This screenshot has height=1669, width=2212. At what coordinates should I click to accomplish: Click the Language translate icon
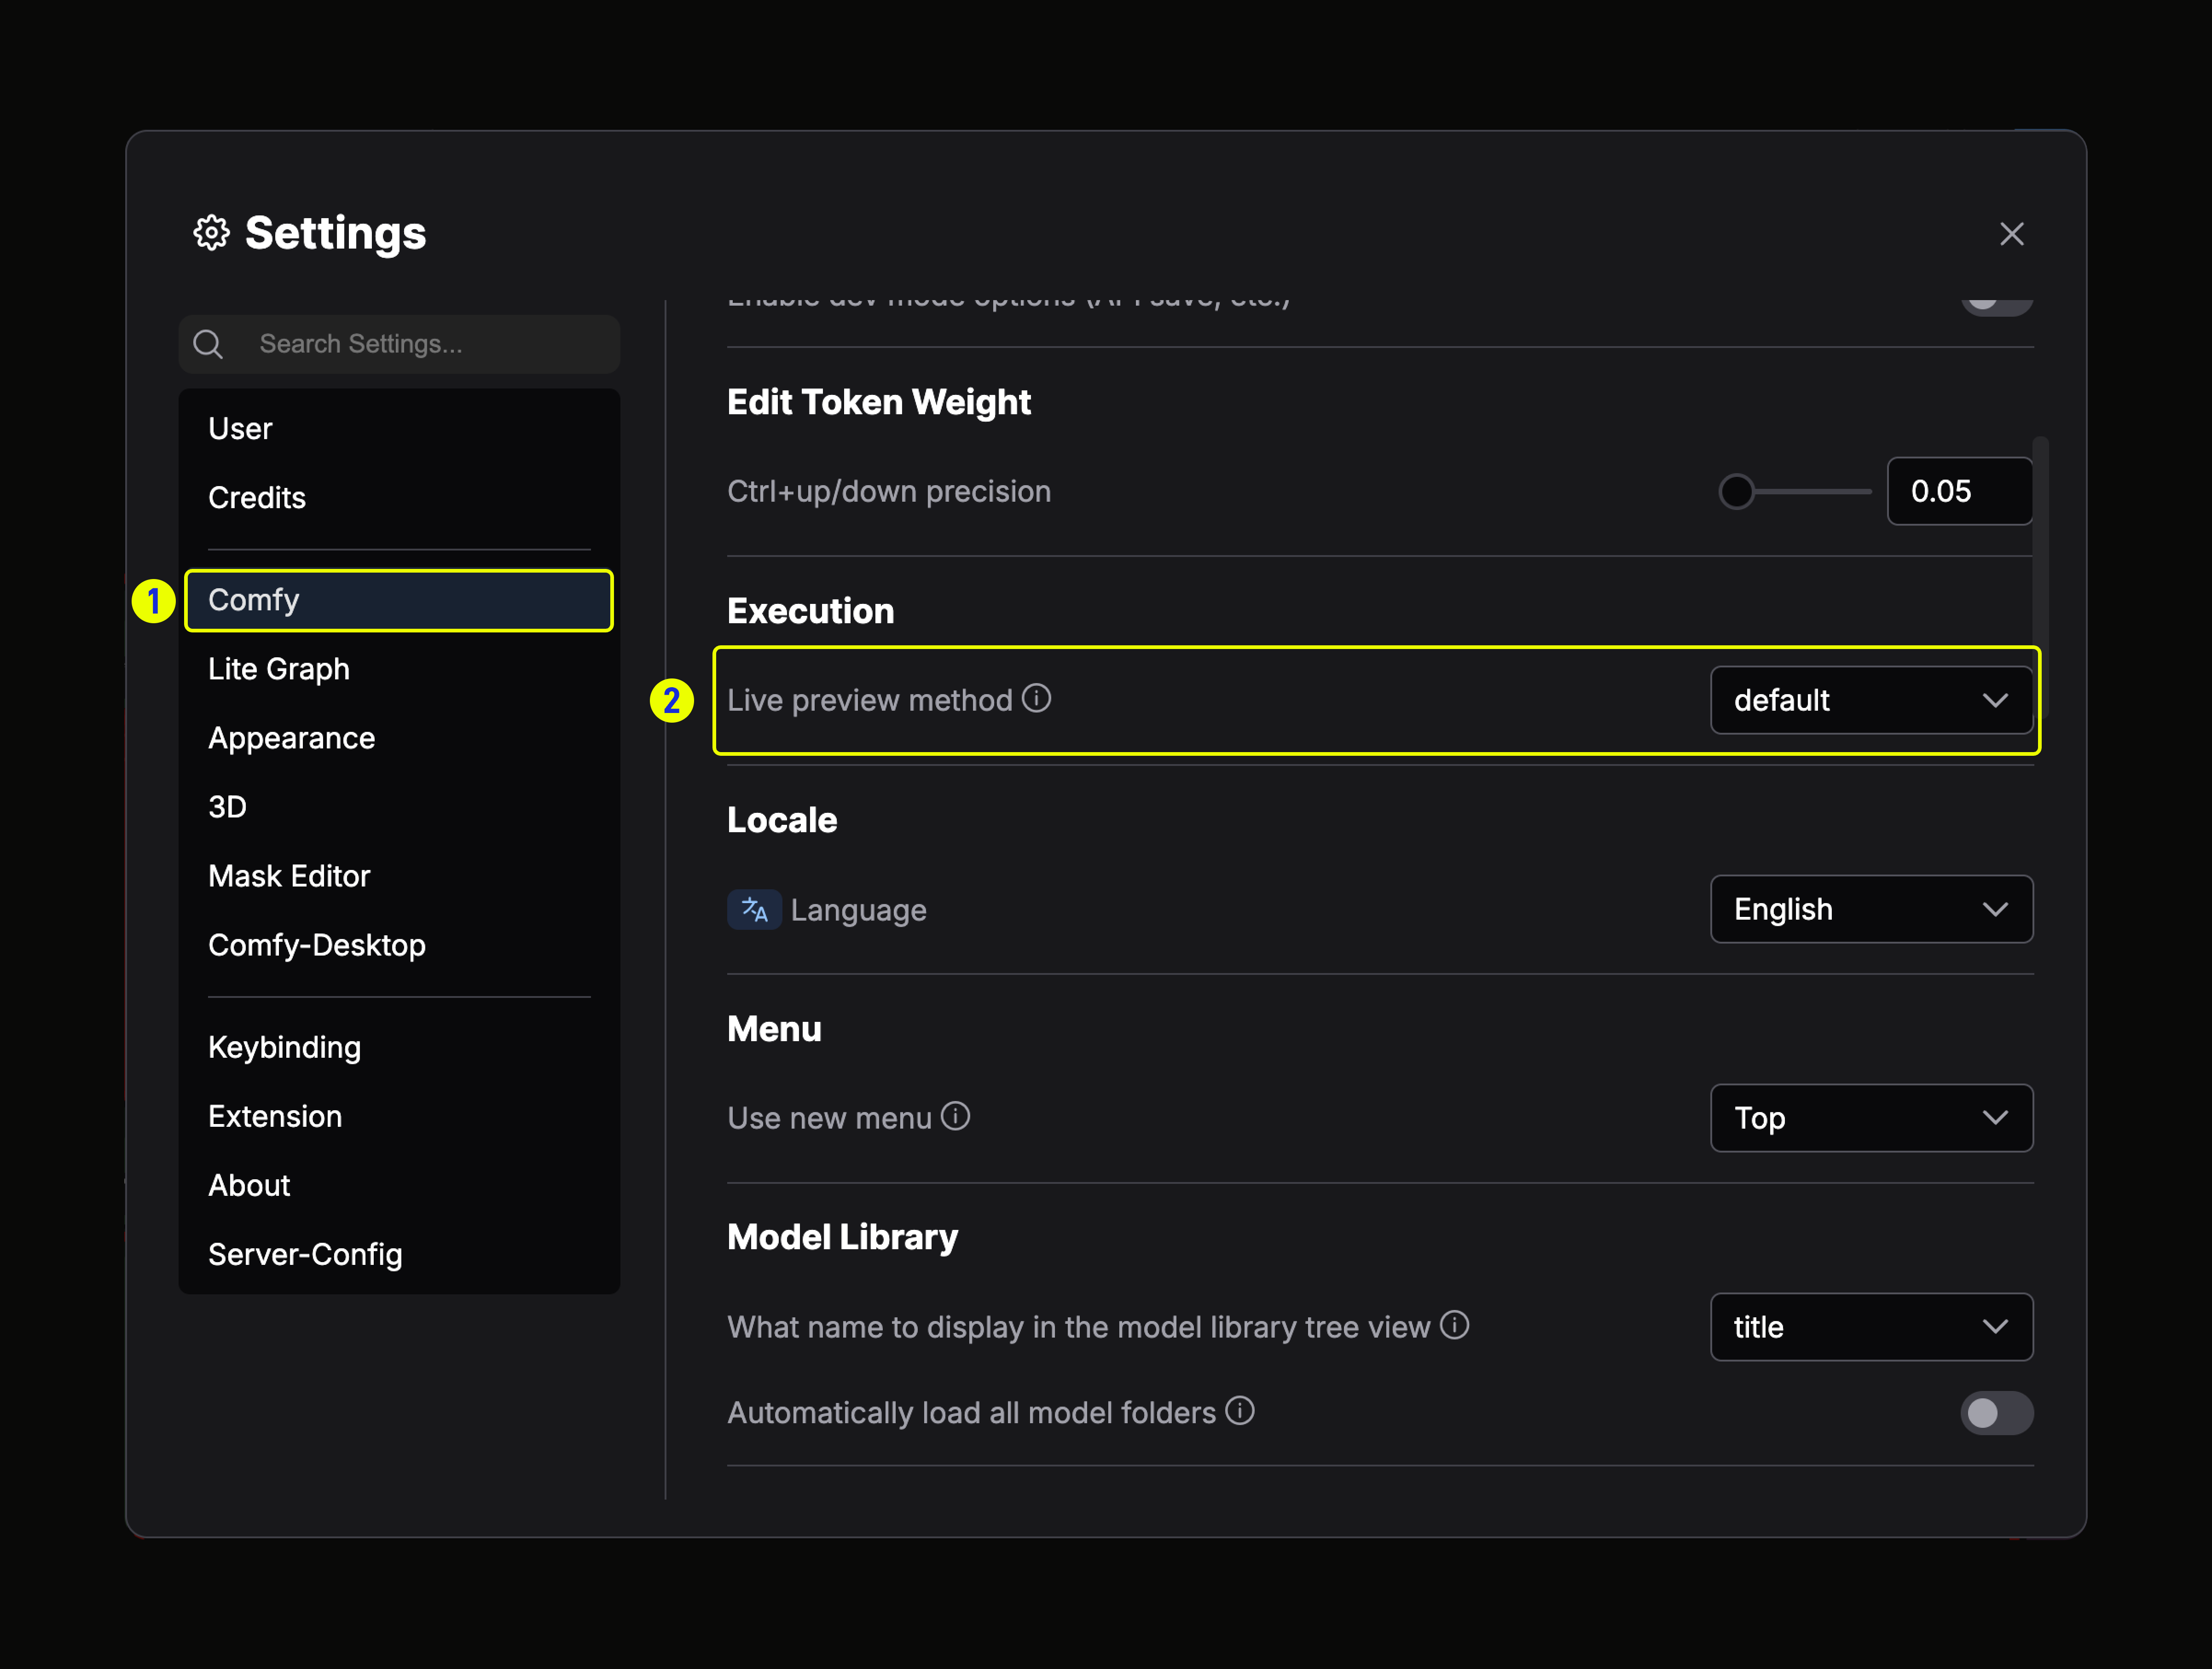tap(754, 910)
